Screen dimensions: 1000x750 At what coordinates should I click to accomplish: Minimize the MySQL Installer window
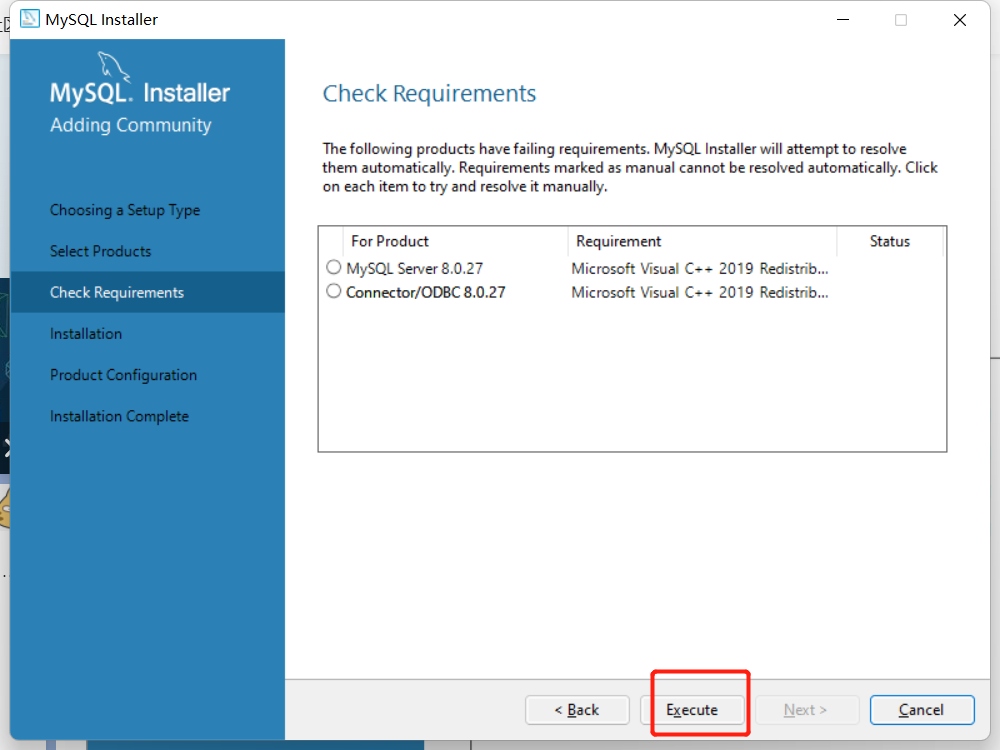tap(843, 20)
